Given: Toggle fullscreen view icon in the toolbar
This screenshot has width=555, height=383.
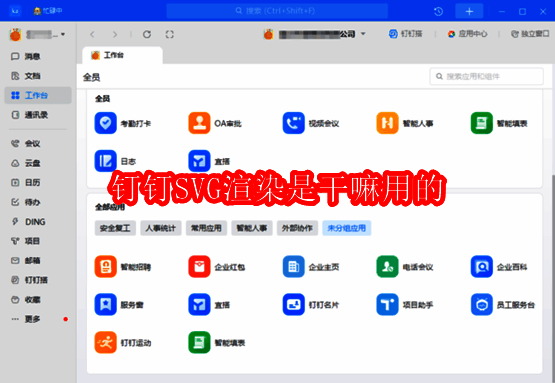Looking at the screenshot, I should click(170, 34).
